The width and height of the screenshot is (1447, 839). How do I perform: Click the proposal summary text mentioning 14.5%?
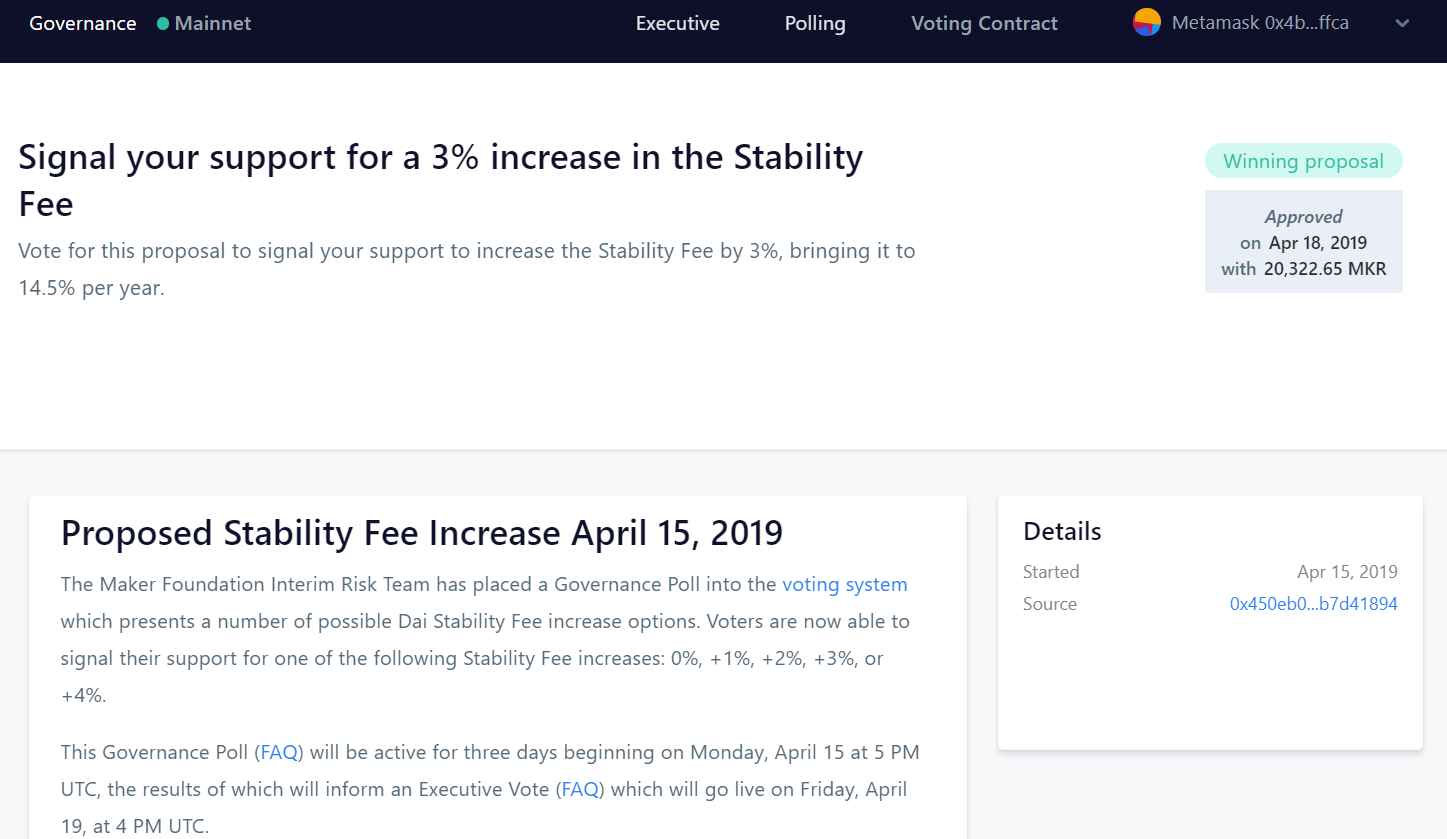point(466,269)
